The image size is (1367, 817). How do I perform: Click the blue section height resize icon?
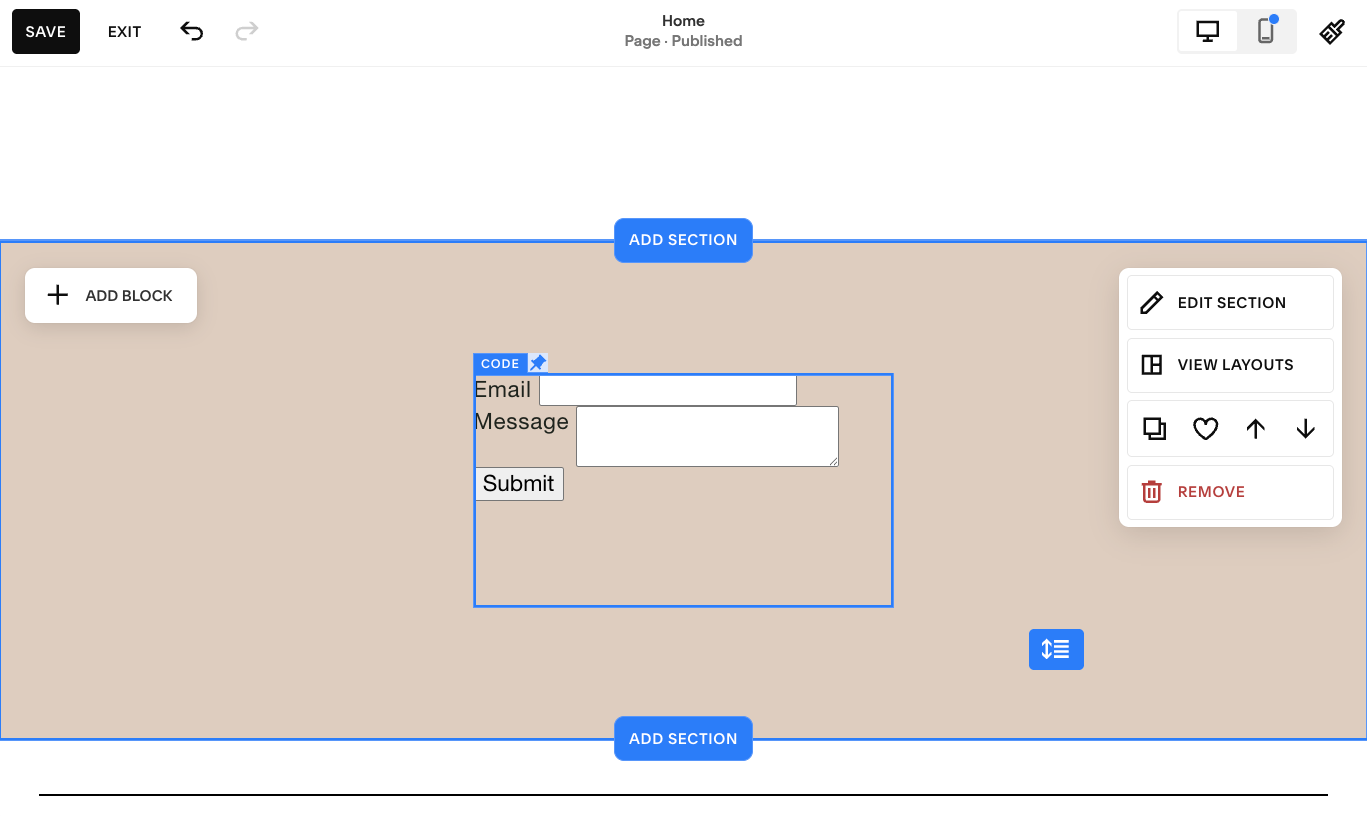1056,649
